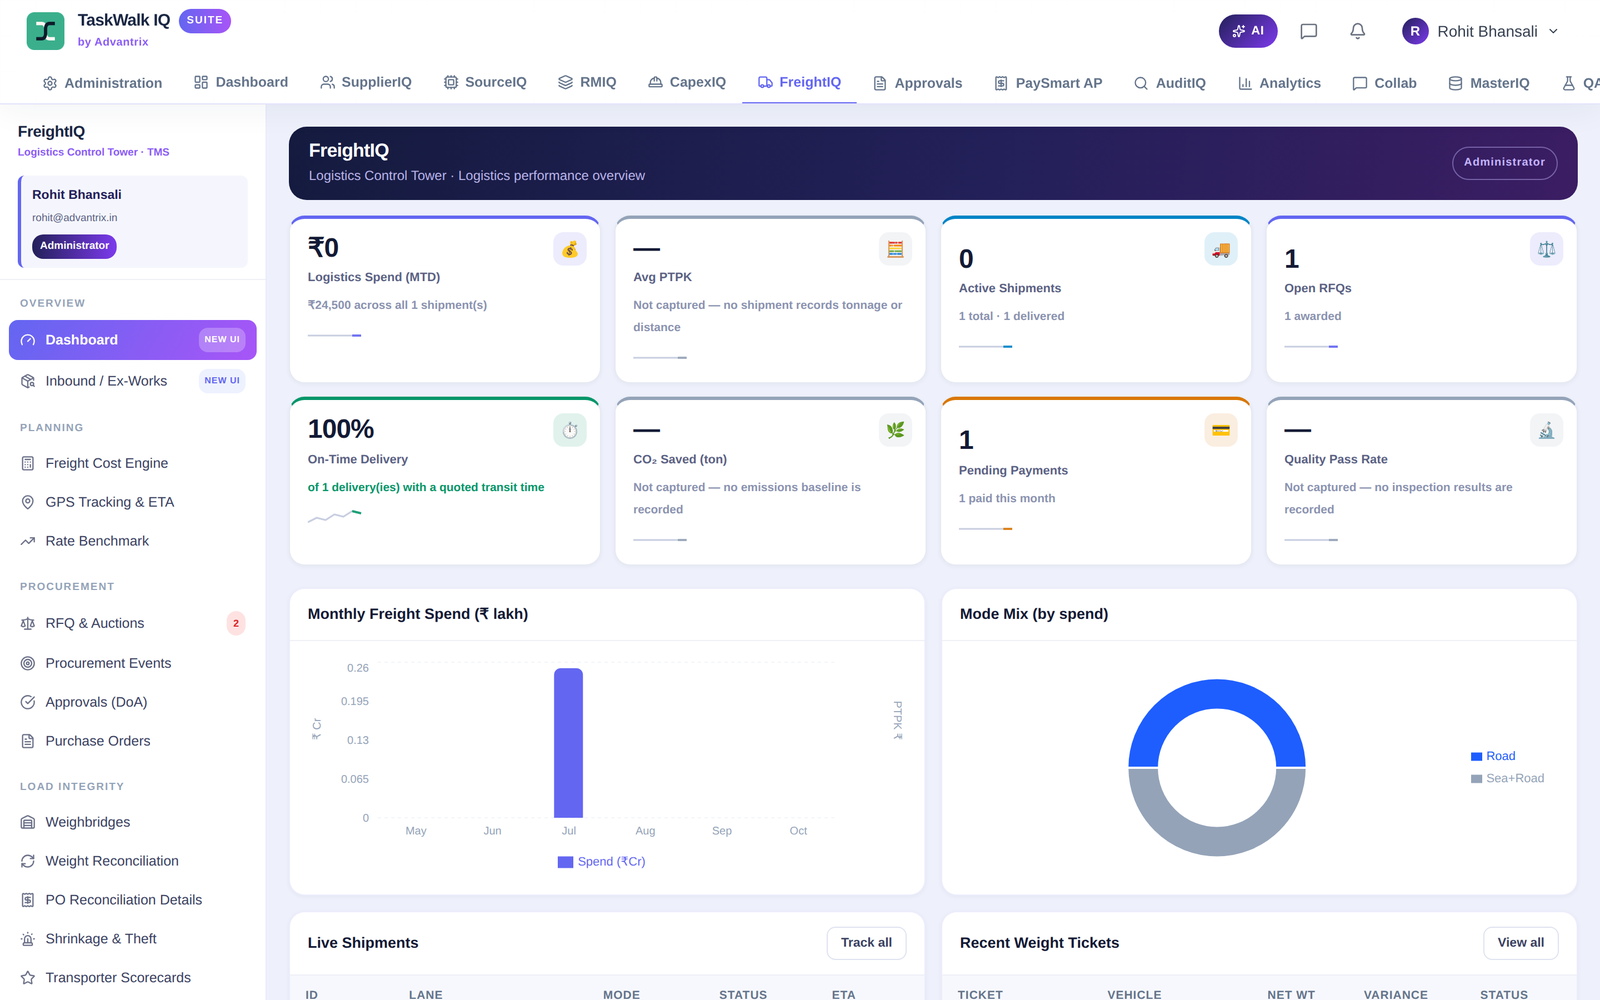
Task: Open the AI assistant button
Action: (x=1247, y=31)
